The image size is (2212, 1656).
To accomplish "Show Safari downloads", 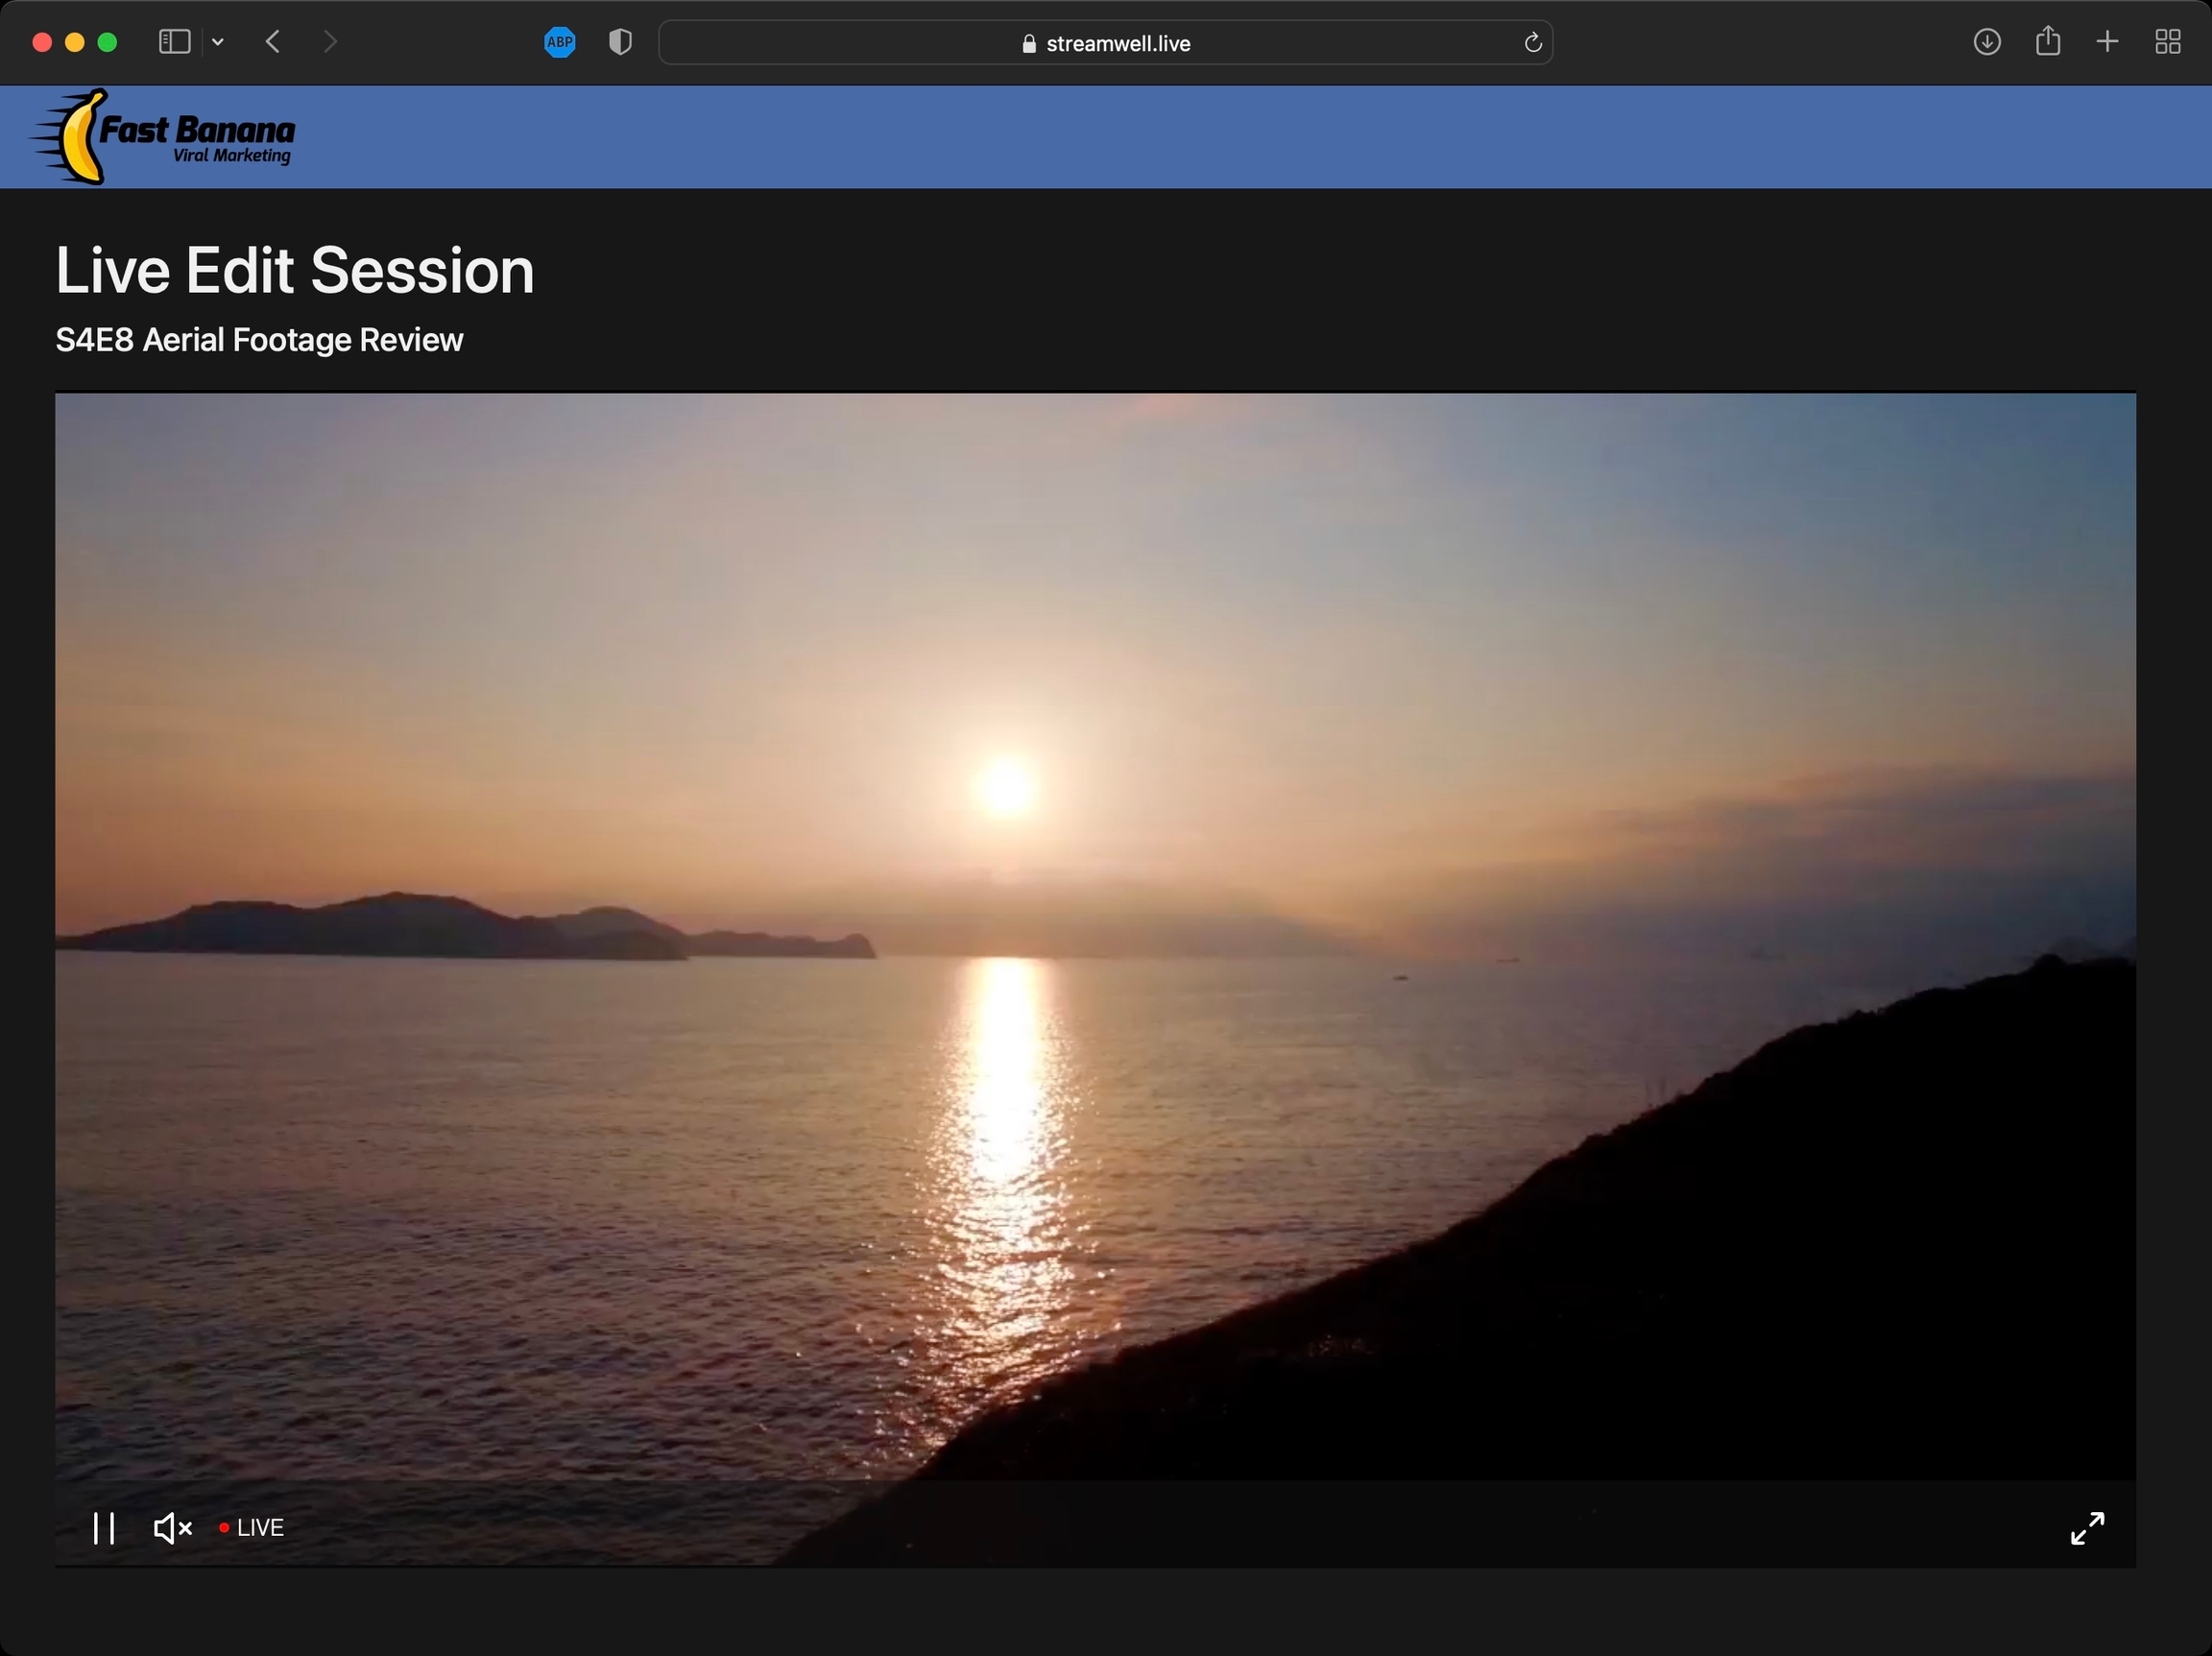I will coord(1986,42).
